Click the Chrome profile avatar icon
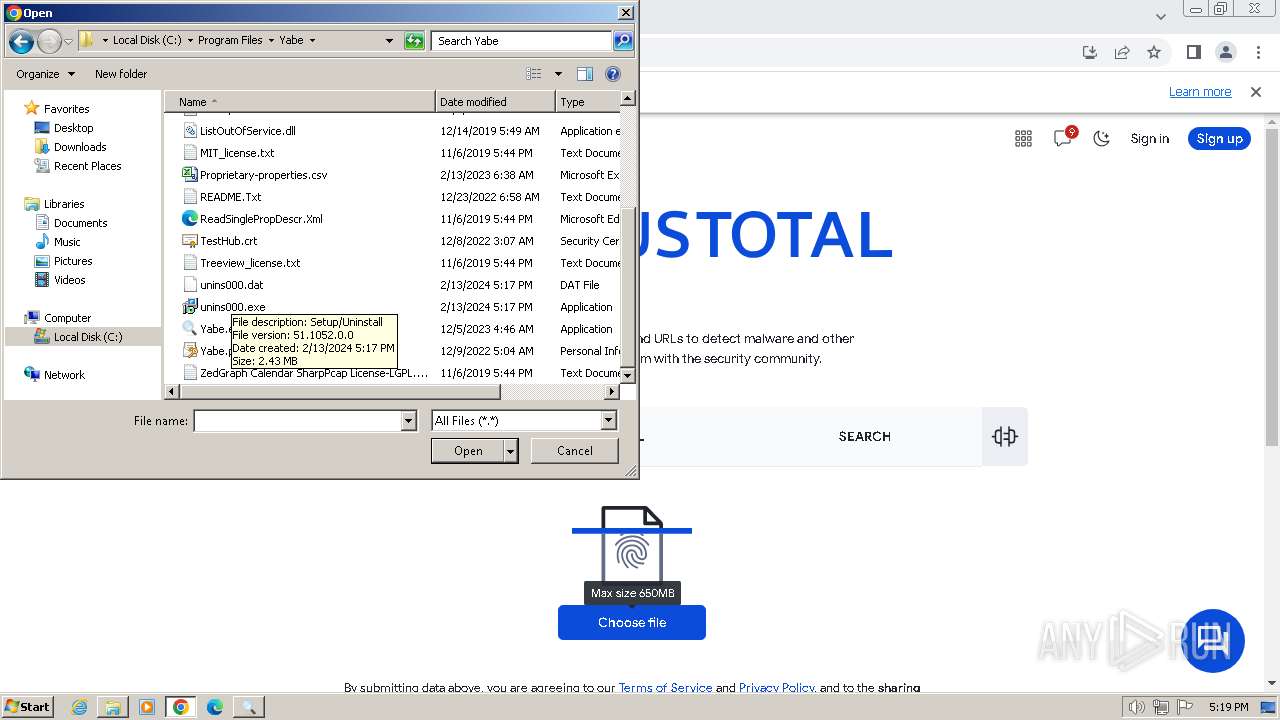 [1226, 52]
